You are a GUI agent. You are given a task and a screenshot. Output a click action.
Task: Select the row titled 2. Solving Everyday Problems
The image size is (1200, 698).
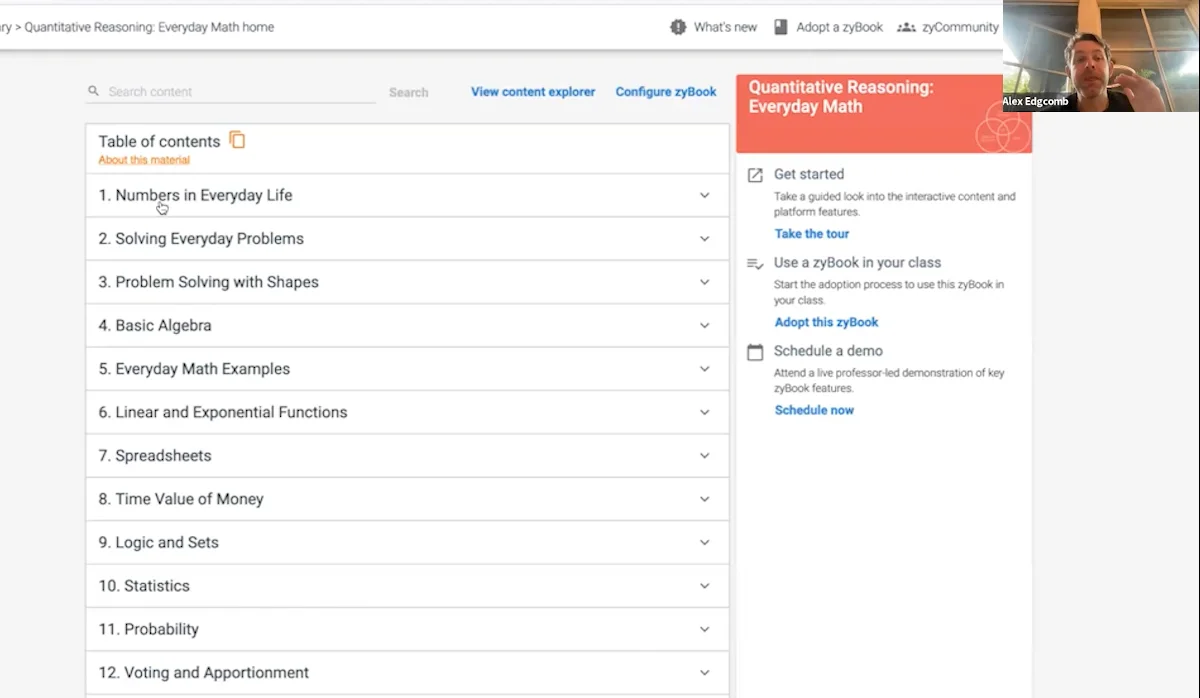[408, 239]
